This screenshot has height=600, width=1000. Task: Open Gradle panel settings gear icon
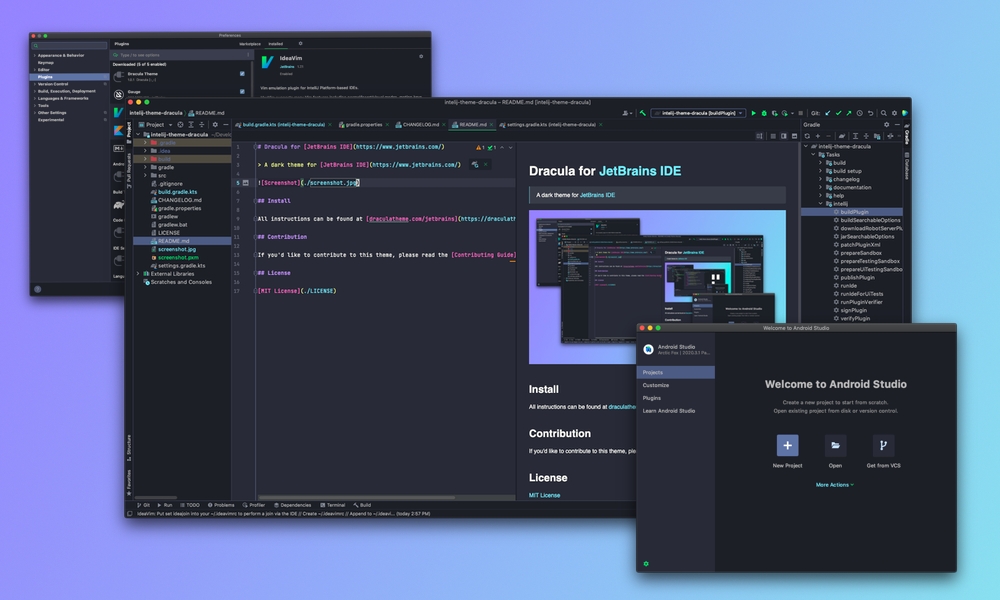(x=886, y=124)
